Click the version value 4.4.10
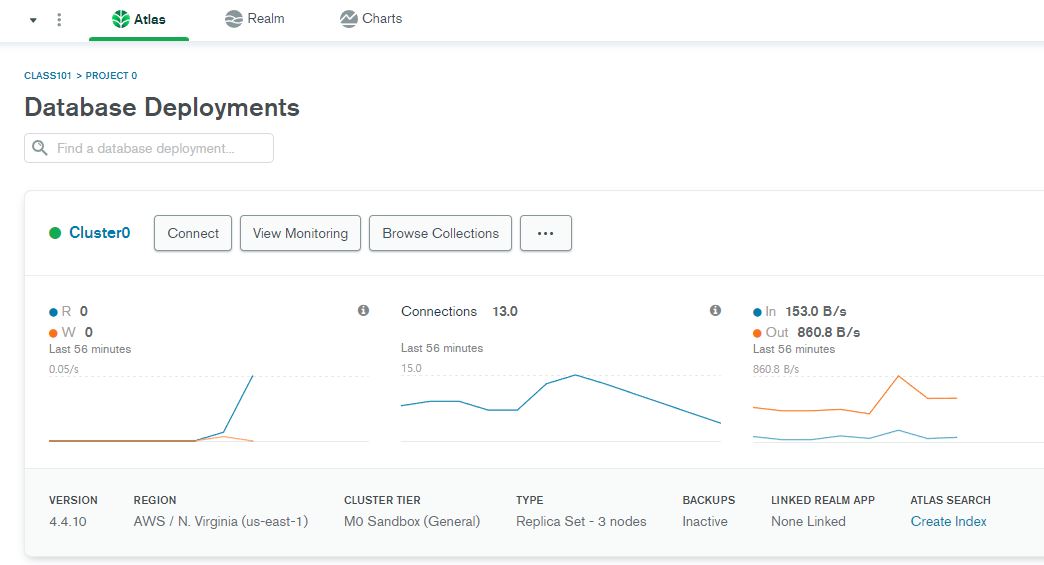This screenshot has width=1044, height=565. 68,522
